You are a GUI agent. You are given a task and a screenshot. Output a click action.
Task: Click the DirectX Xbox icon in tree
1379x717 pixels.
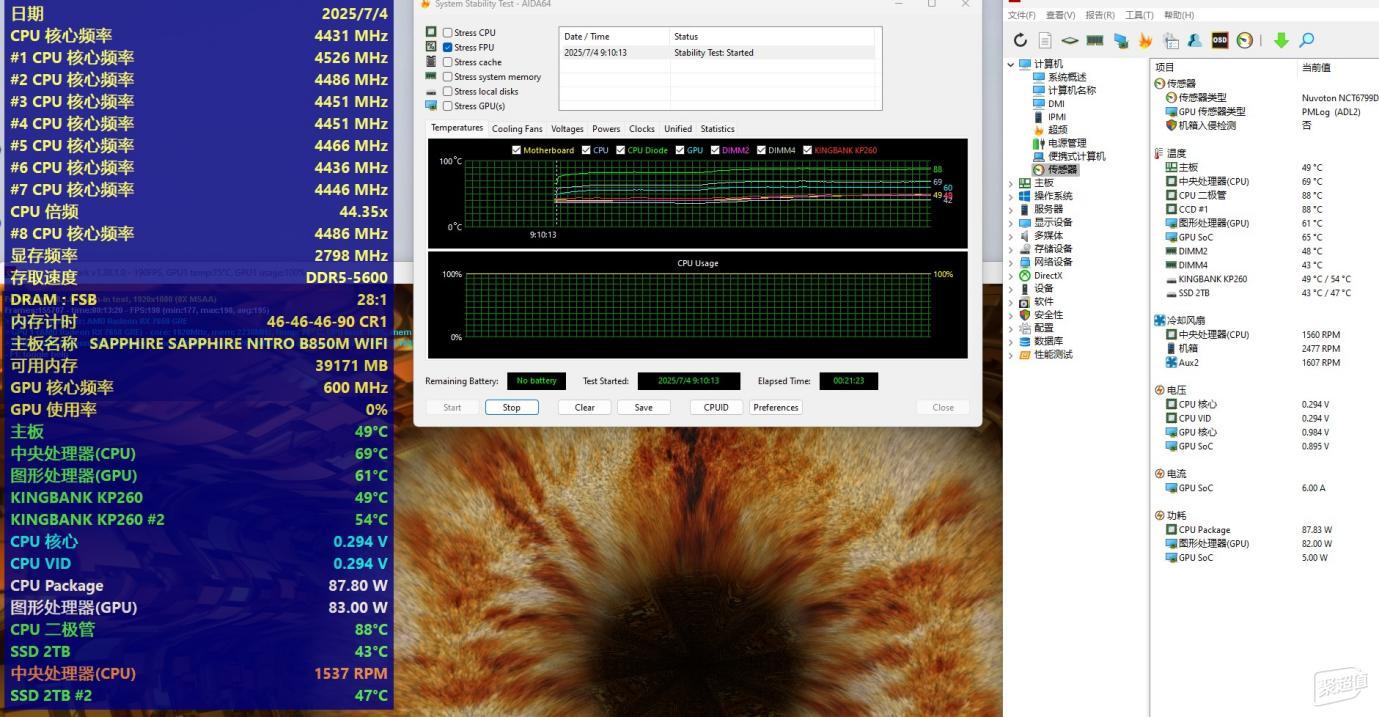click(1025, 275)
